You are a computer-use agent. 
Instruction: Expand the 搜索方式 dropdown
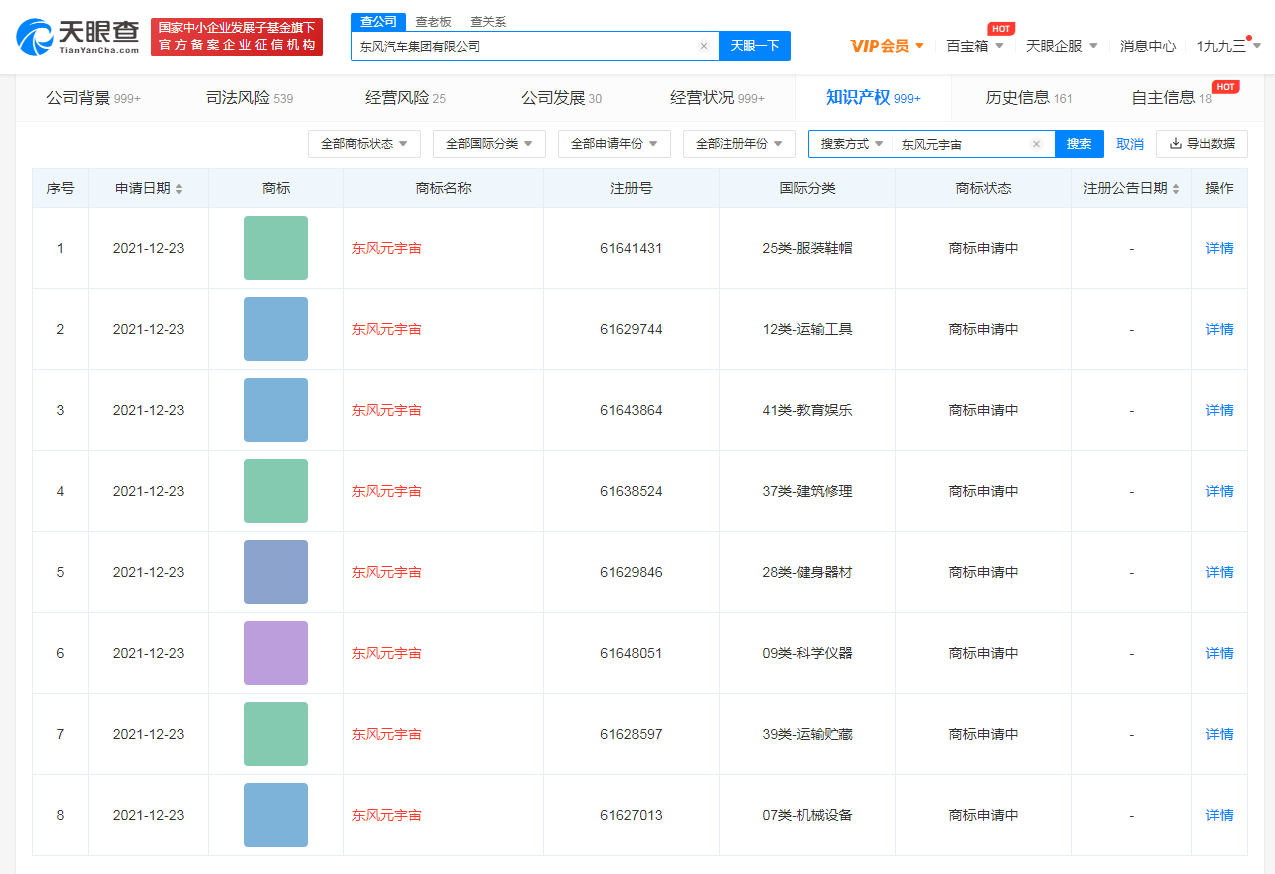[x=852, y=144]
